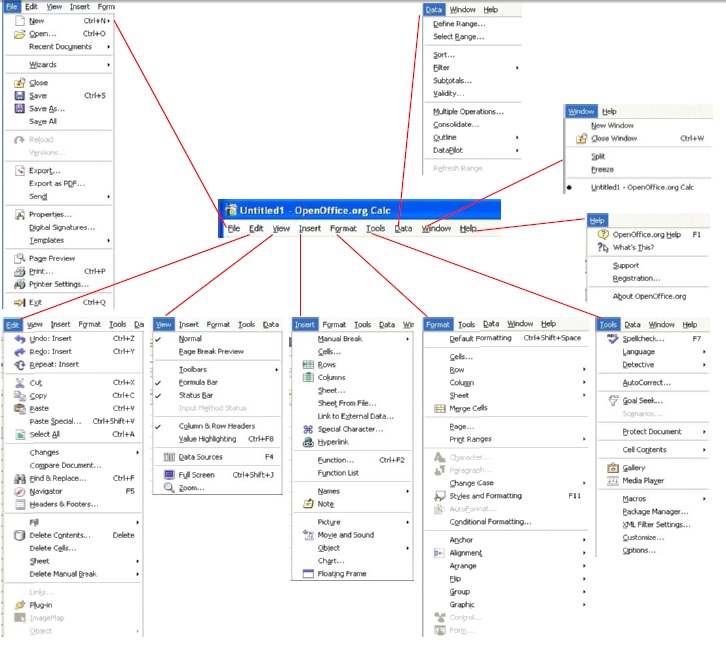Click the Close Window icon in Window menu
Image resolution: width=726 pixels, height=646 pixels.
point(582,138)
